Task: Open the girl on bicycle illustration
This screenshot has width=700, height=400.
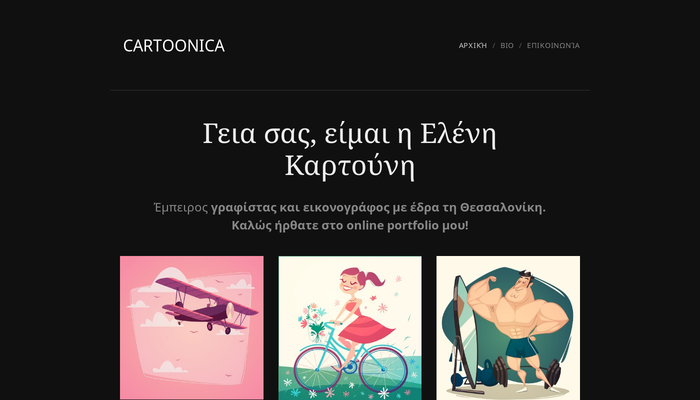Action: click(350, 328)
